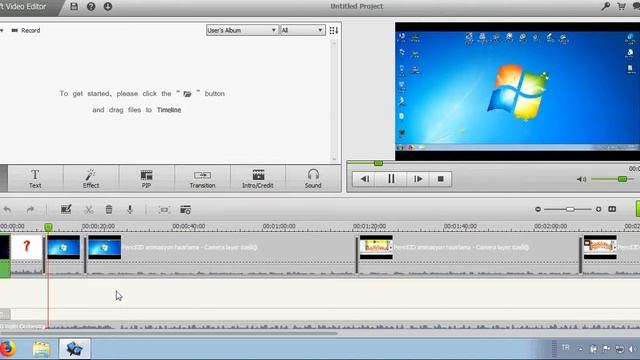Image resolution: width=640 pixels, height=360 pixels.
Task: Click the Save project icon in the title bar
Action: 74,6
